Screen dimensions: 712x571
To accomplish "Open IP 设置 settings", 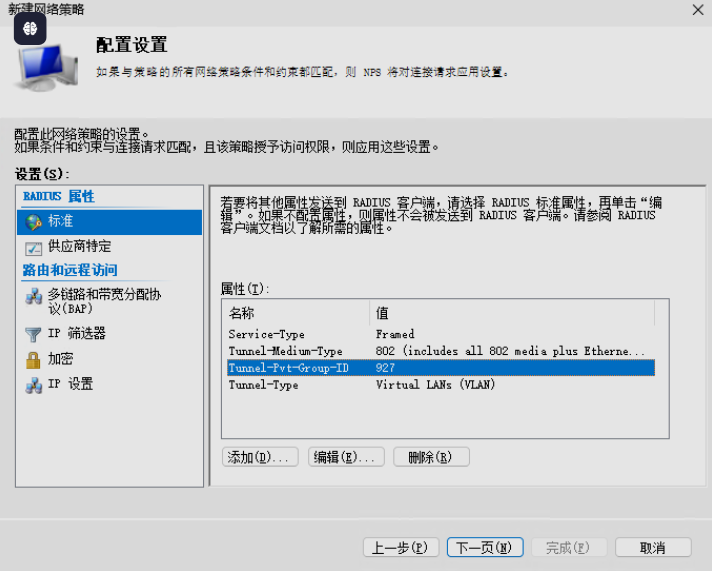I will point(109,384).
